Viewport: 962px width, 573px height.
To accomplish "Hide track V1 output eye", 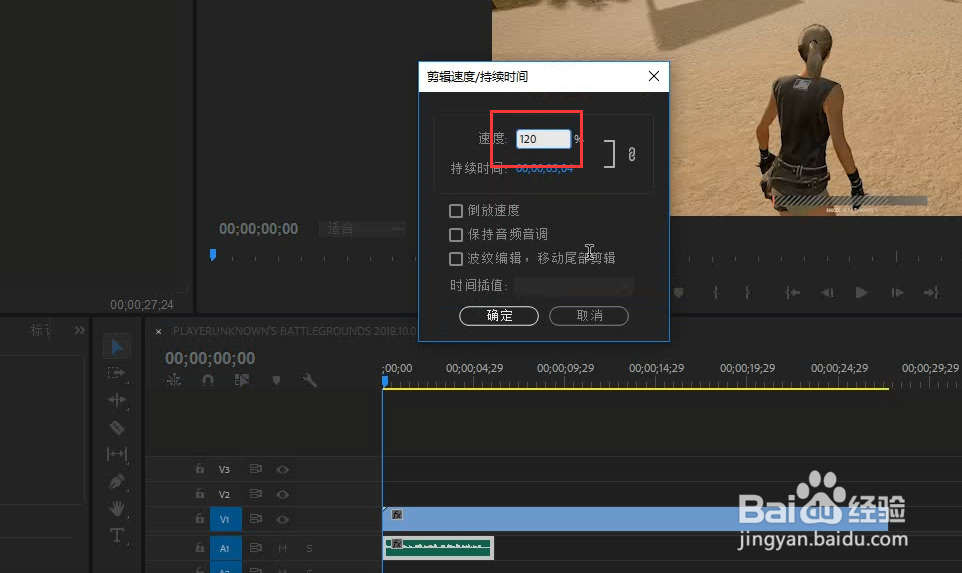I will click(x=282, y=519).
